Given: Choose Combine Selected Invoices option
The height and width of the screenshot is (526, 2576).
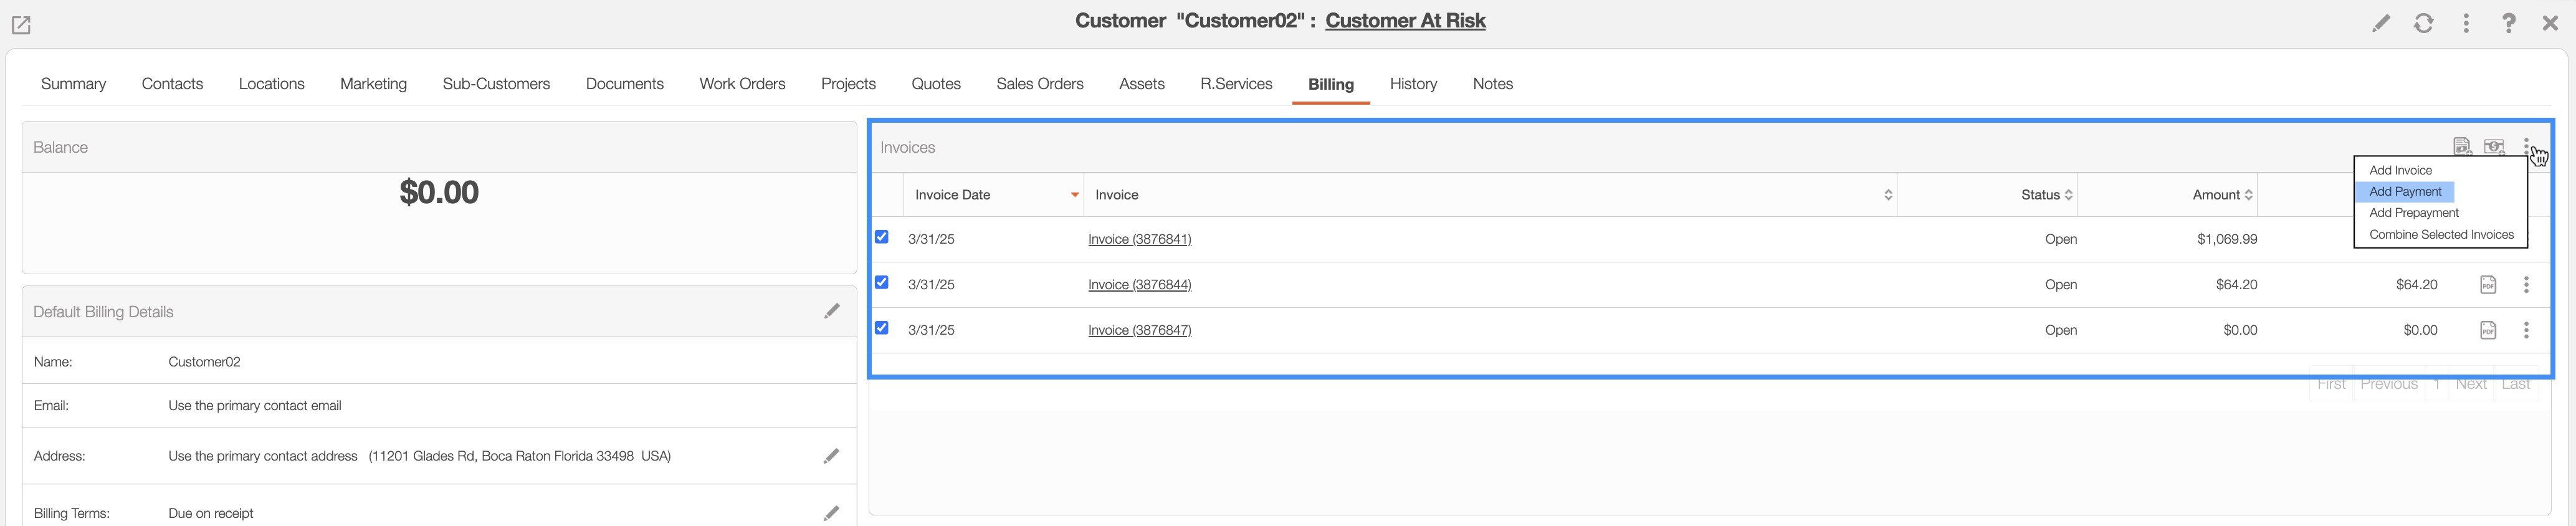Looking at the screenshot, I should click(2440, 235).
